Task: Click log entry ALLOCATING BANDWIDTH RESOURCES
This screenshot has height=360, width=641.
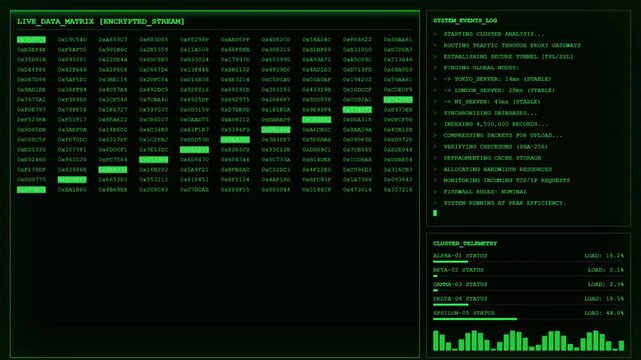Action: [498, 169]
